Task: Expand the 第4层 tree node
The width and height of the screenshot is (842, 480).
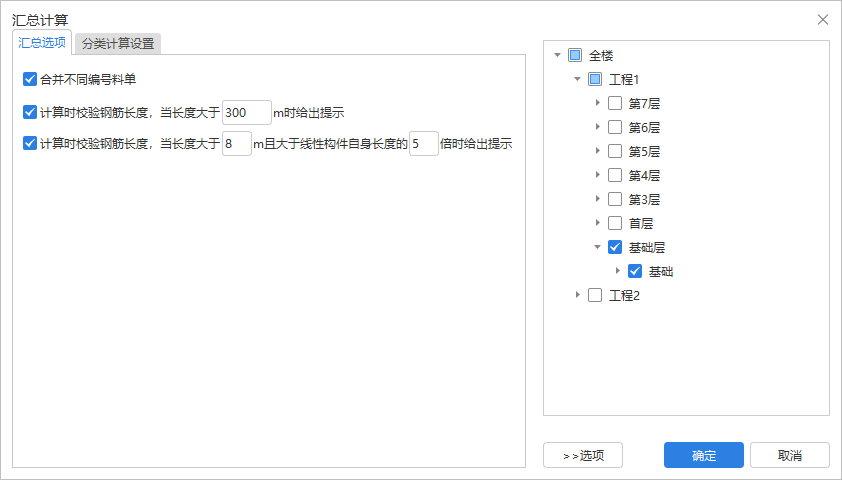Action: (x=598, y=174)
